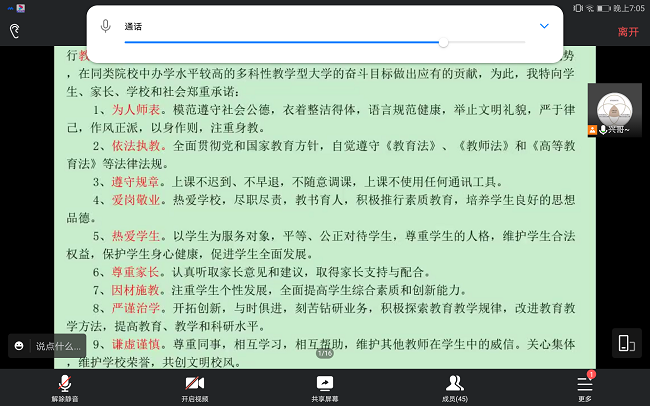Unmute microphone with 解除静音

tap(65, 387)
